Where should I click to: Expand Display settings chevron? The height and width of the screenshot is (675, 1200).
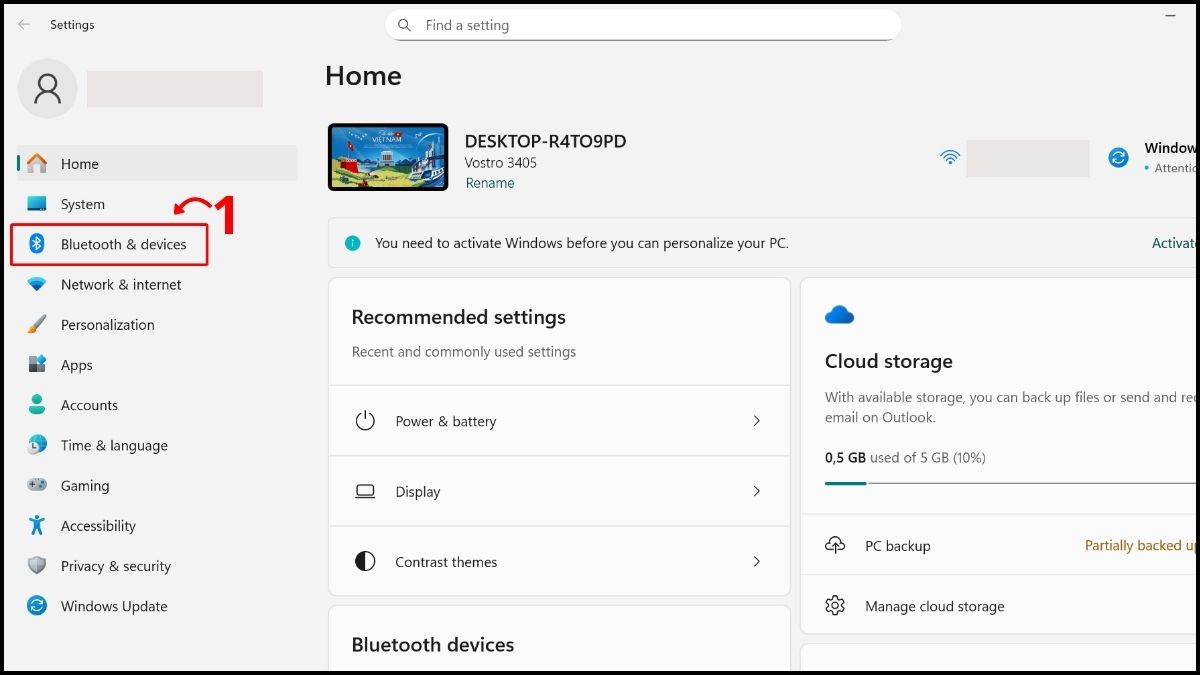click(757, 491)
